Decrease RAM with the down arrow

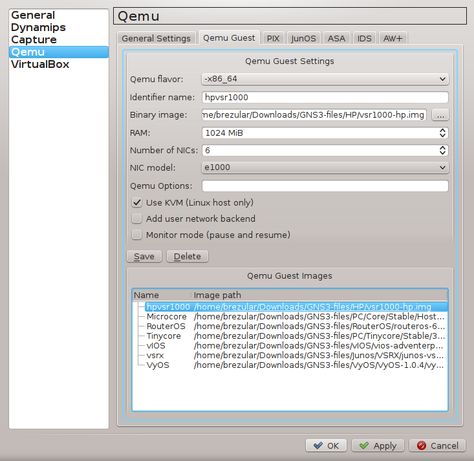tap(442, 135)
